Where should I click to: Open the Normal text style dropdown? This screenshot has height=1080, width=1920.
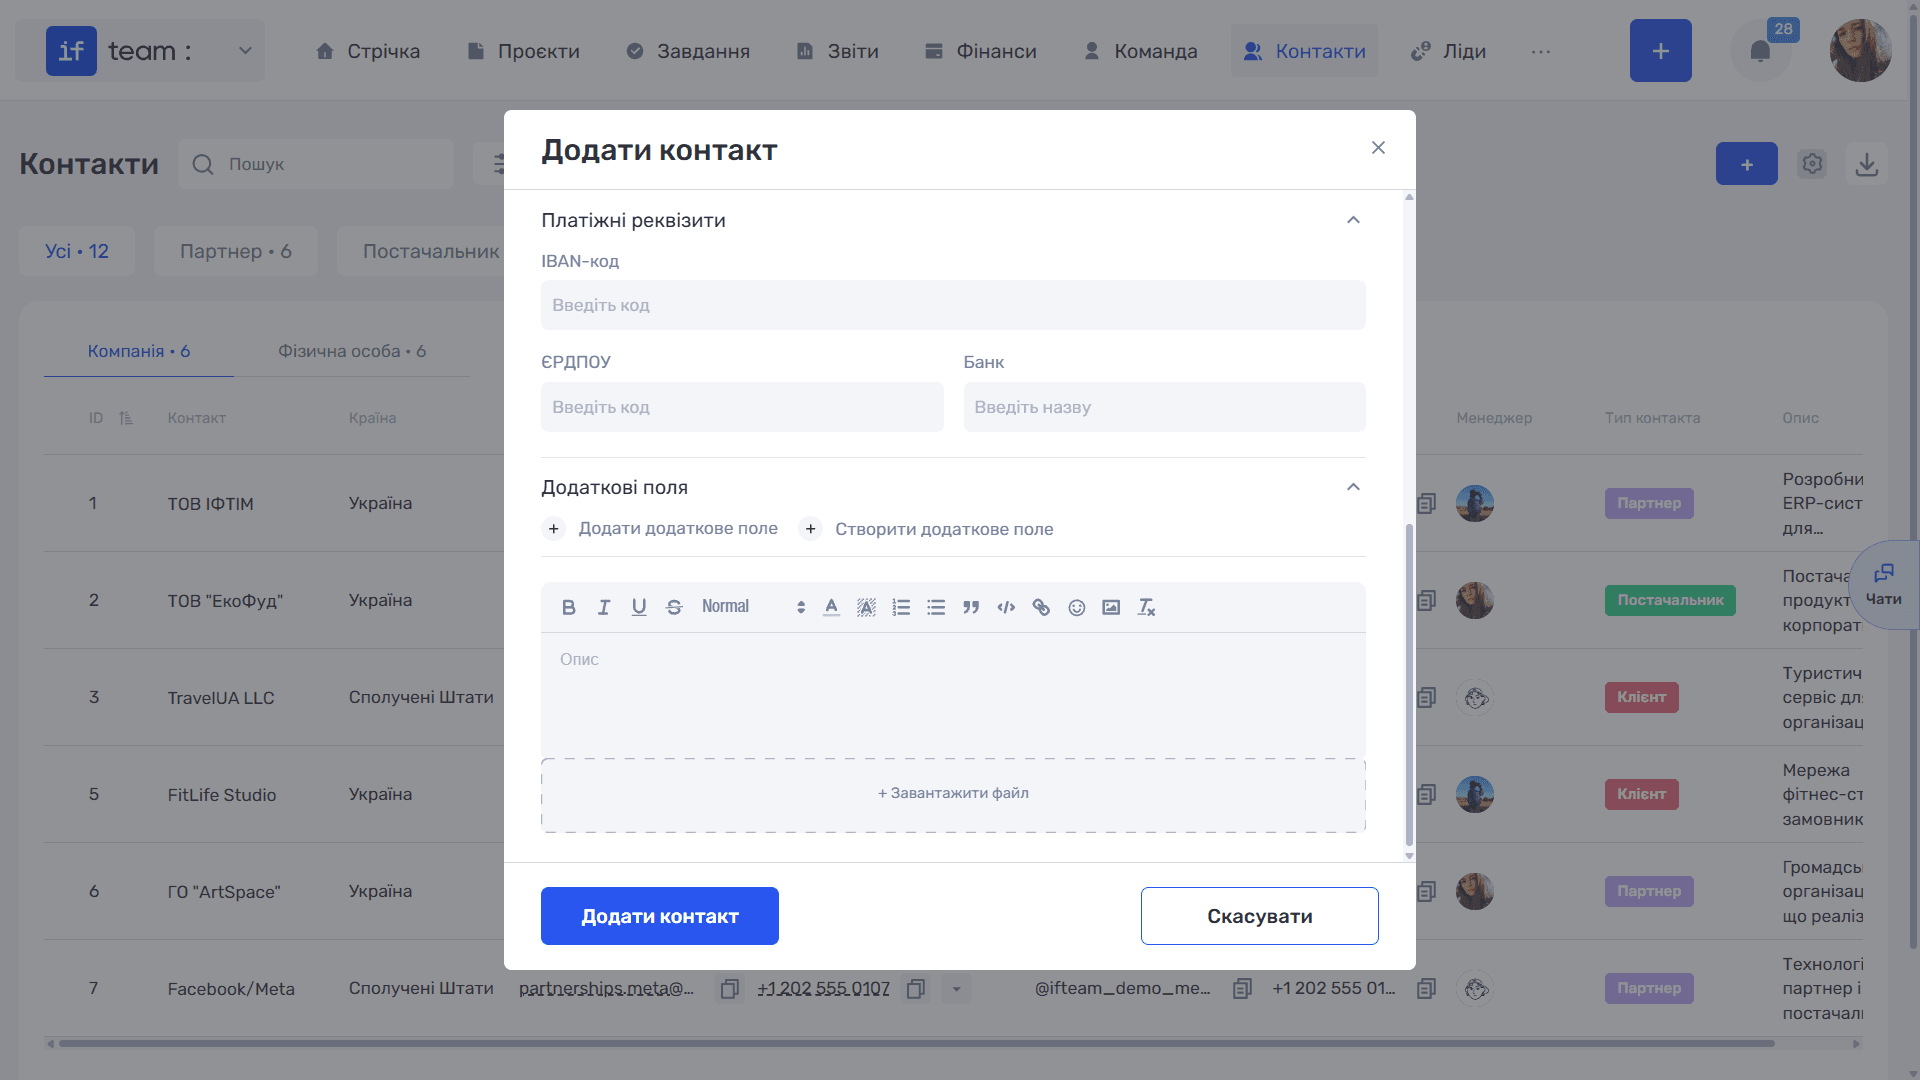pos(753,607)
